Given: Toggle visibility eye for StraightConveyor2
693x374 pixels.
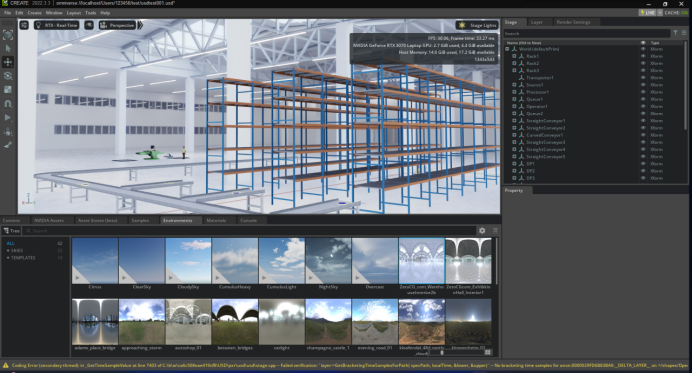Looking at the screenshot, I should (643, 128).
